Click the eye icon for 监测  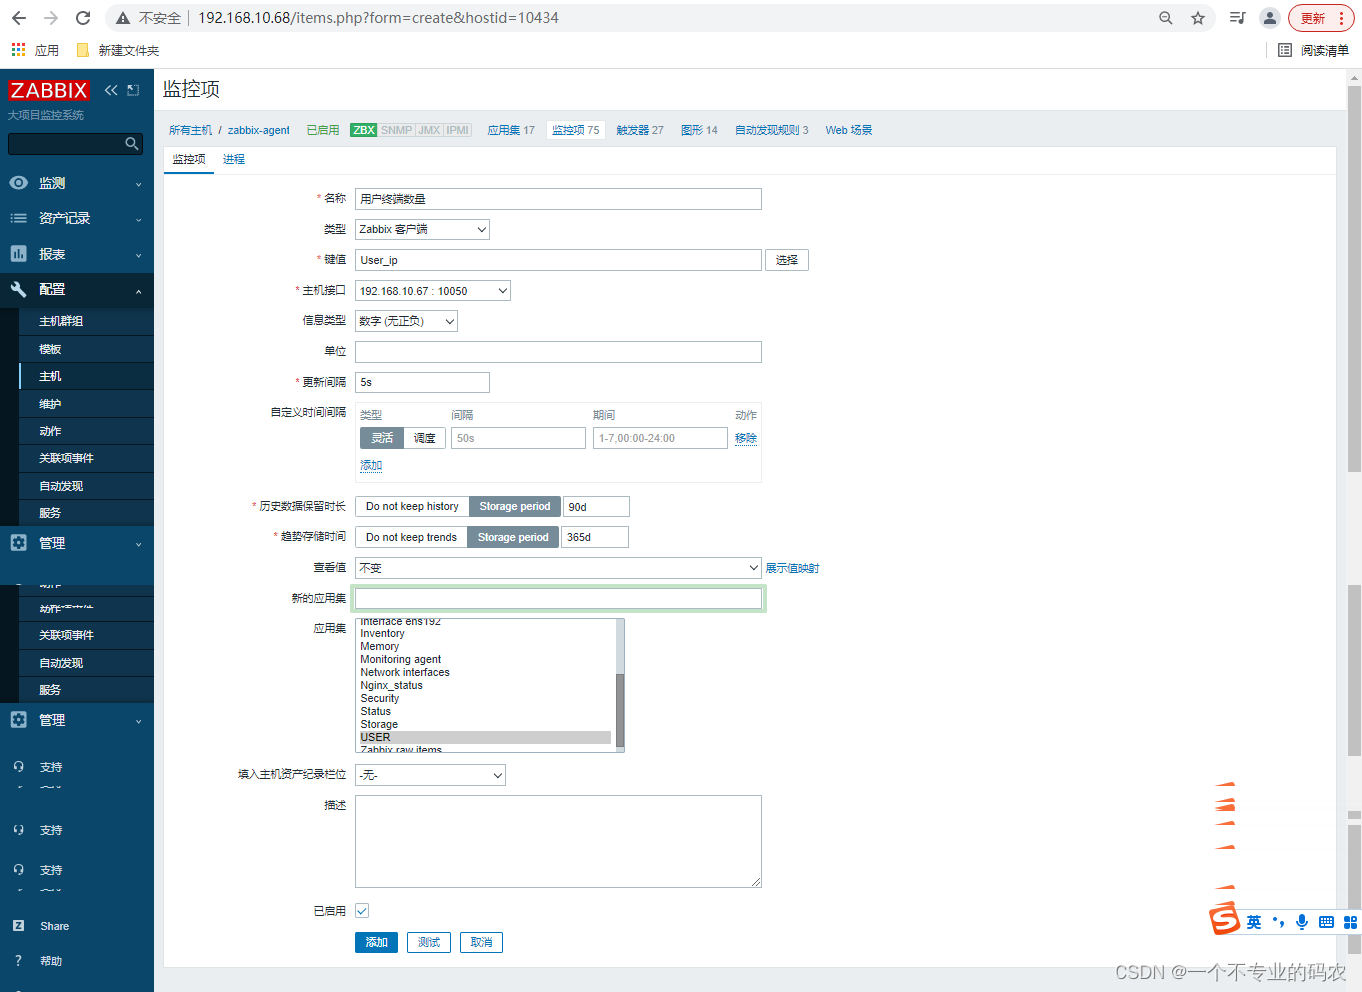(18, 183)
